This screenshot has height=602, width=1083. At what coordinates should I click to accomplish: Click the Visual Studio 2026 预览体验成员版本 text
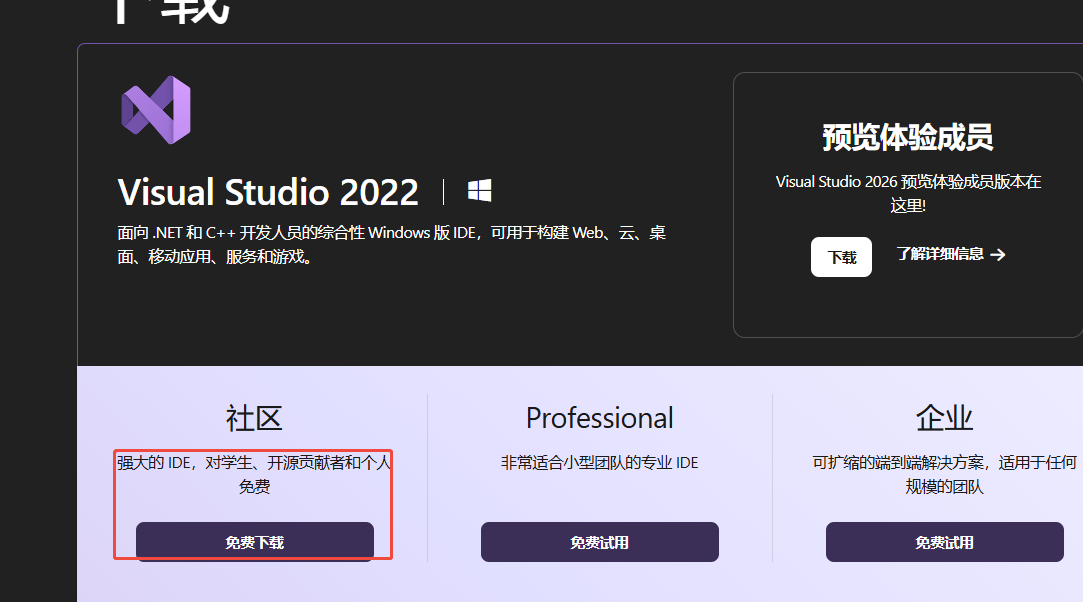click(908, 193)
